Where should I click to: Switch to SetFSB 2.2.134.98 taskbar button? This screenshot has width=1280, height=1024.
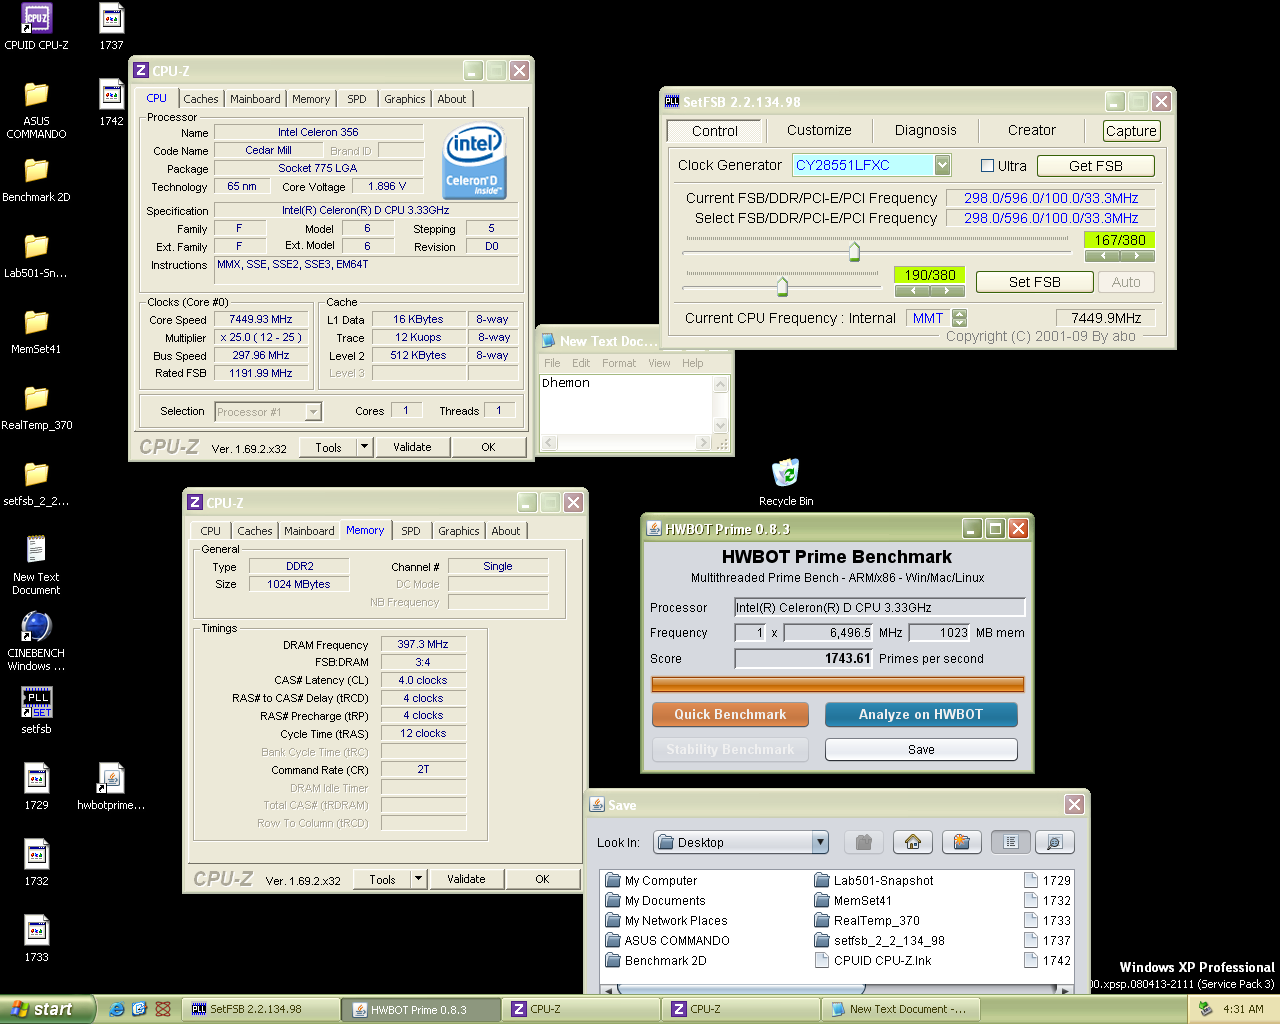pyautogui.click(x=262, y=1009)
